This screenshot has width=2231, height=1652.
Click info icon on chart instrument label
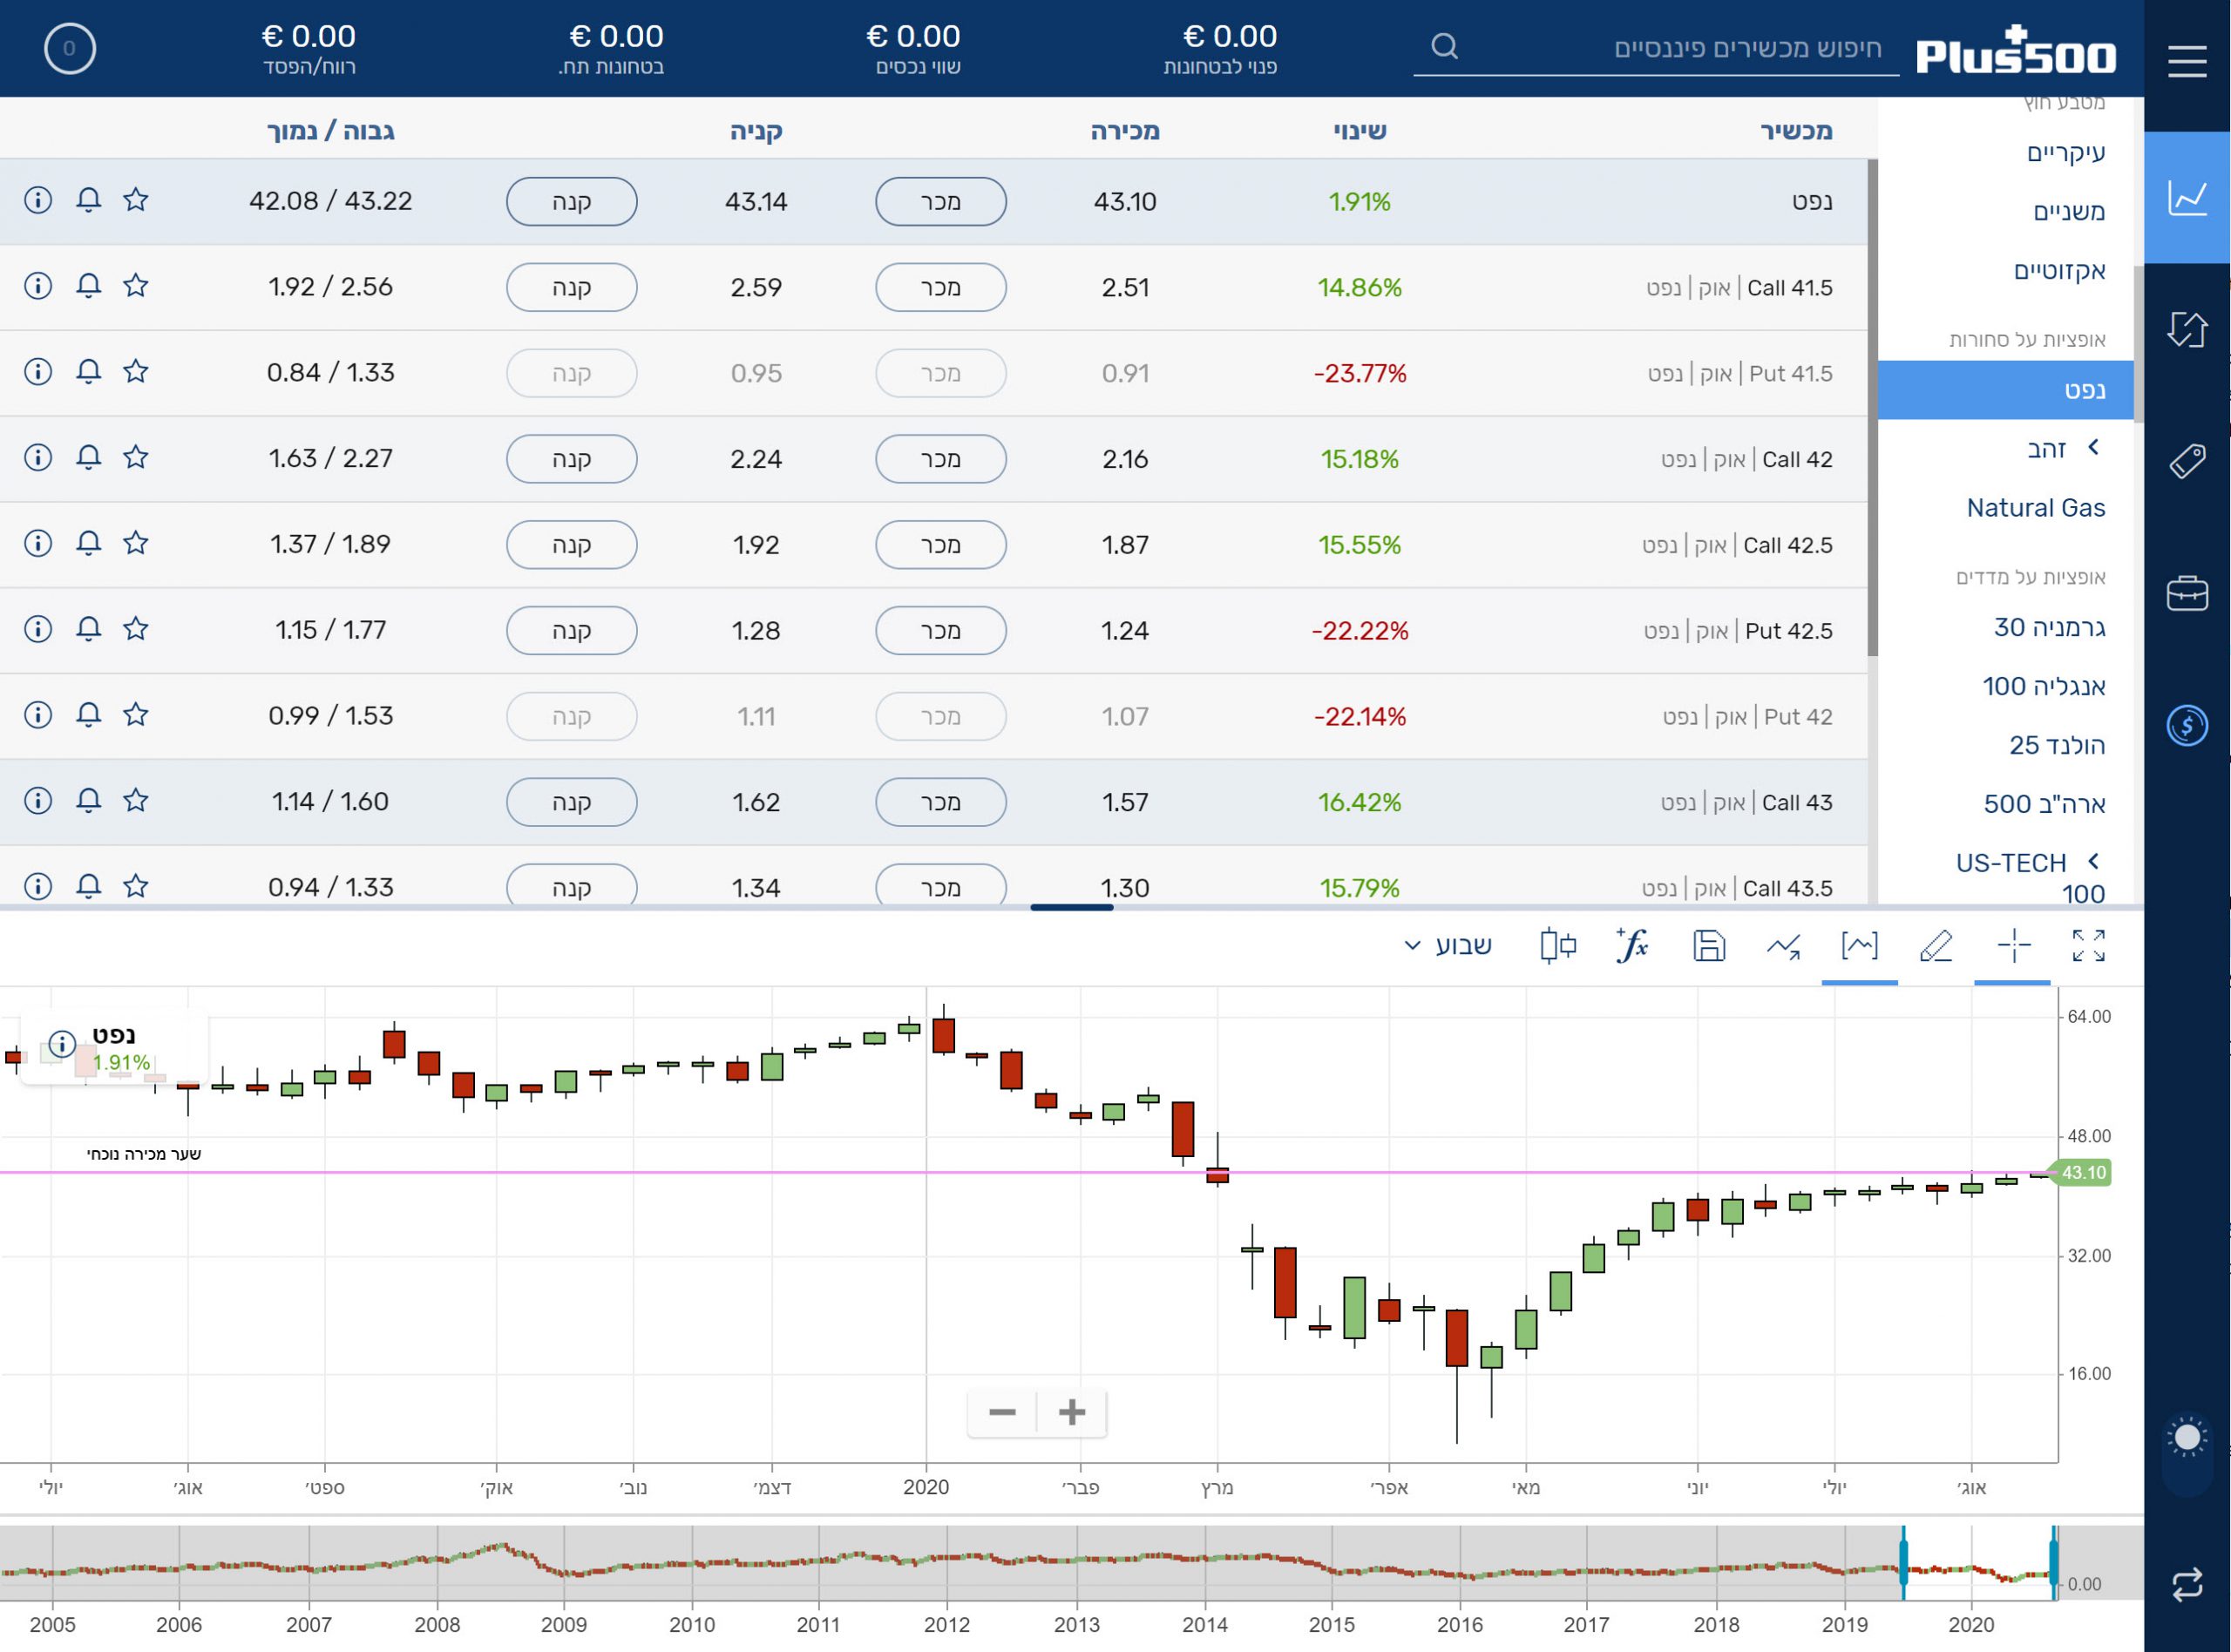click(x=62, y=1044)
